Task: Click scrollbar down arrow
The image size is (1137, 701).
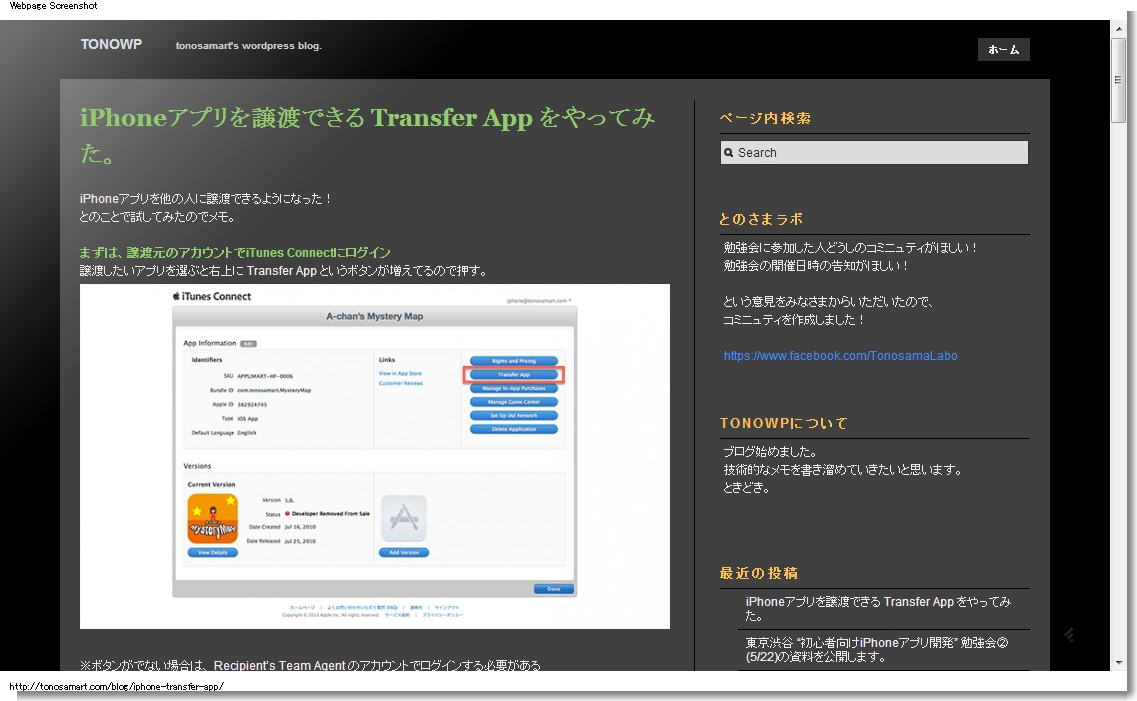Action: (x=1118, y=663)
